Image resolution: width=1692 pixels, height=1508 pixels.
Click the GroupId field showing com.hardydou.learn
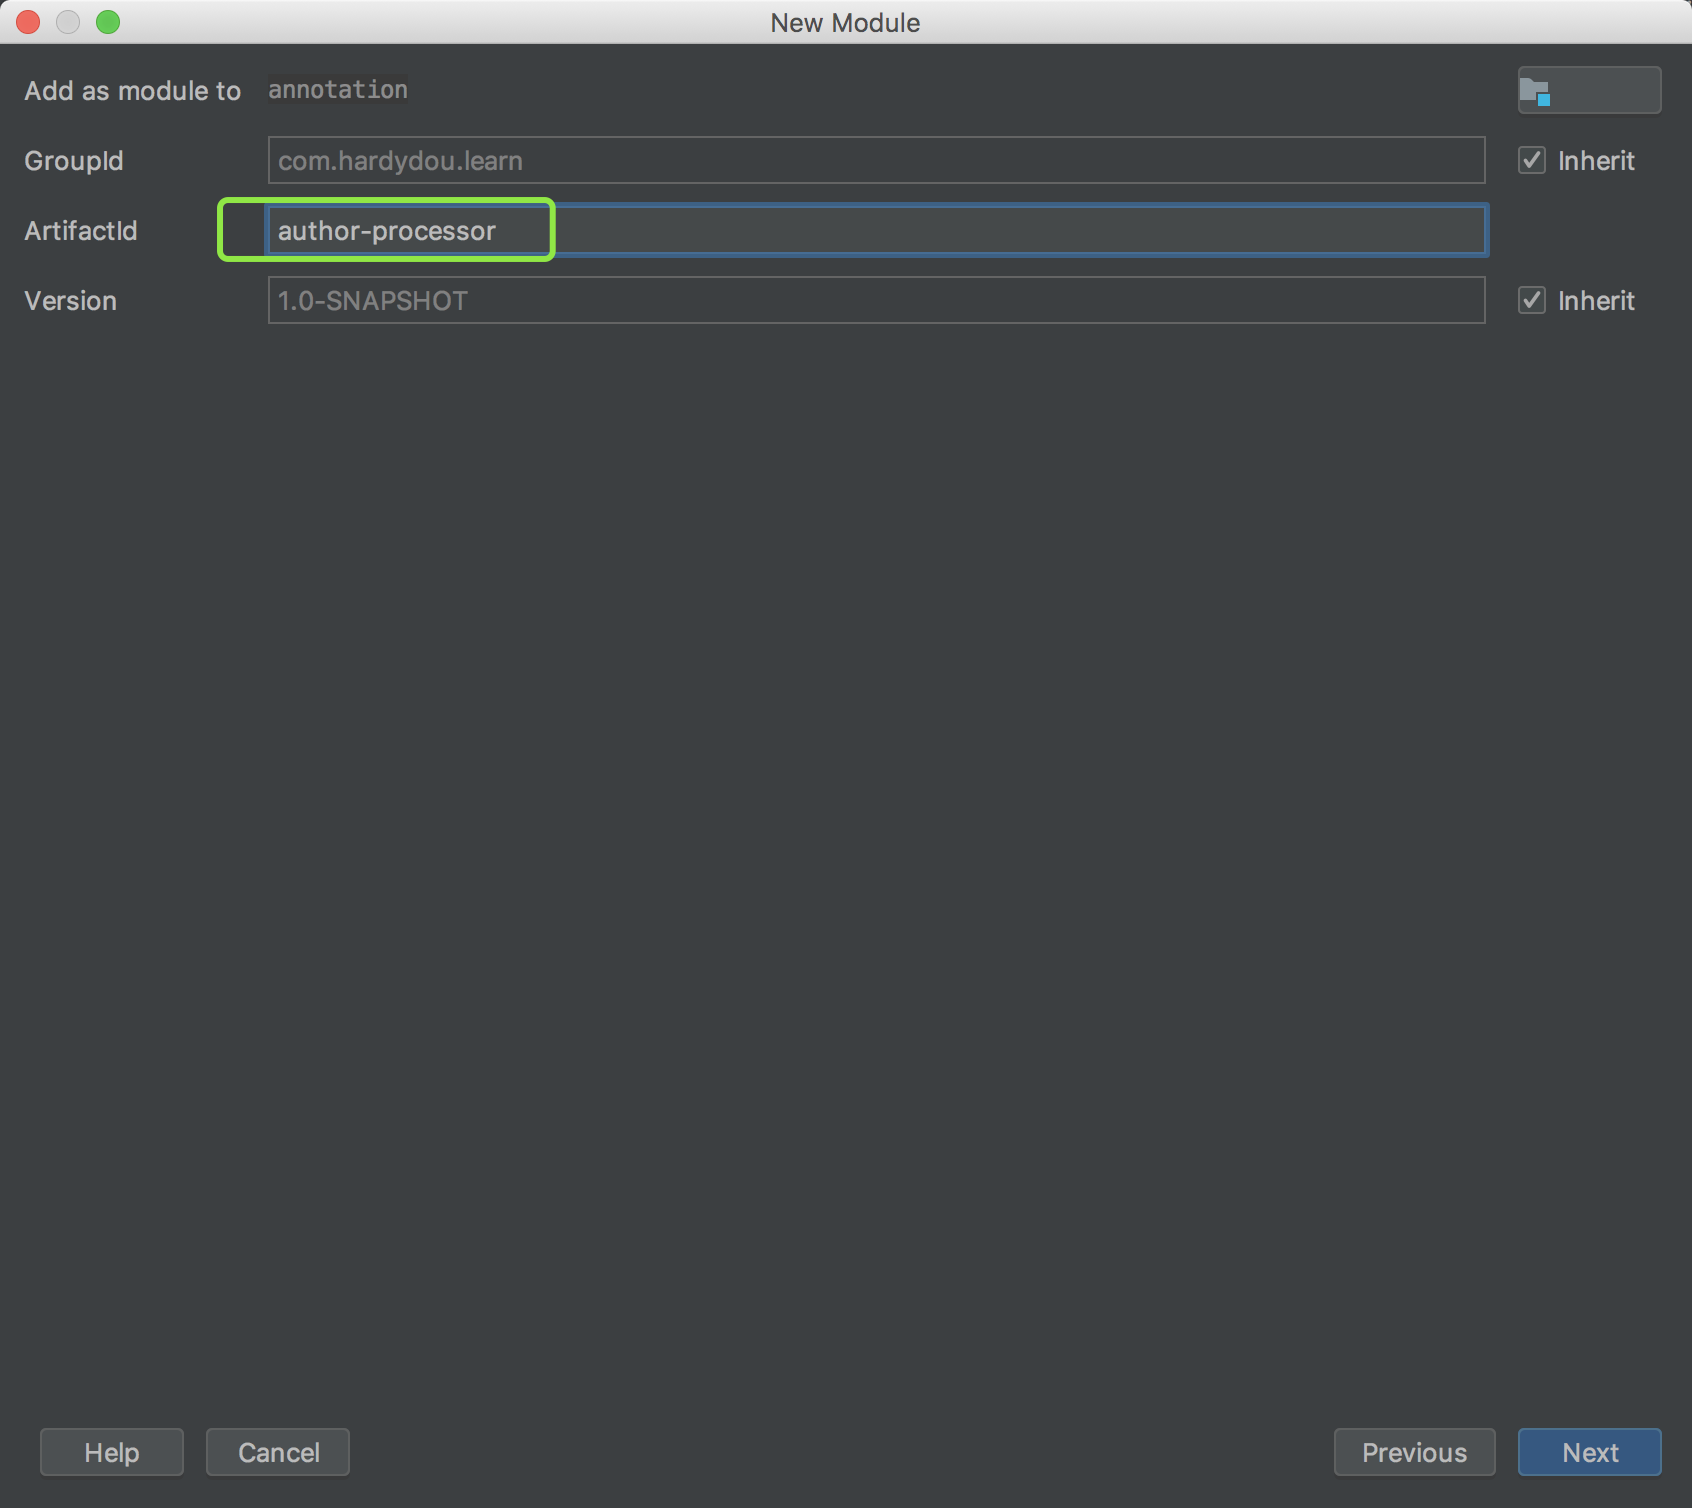875,161
